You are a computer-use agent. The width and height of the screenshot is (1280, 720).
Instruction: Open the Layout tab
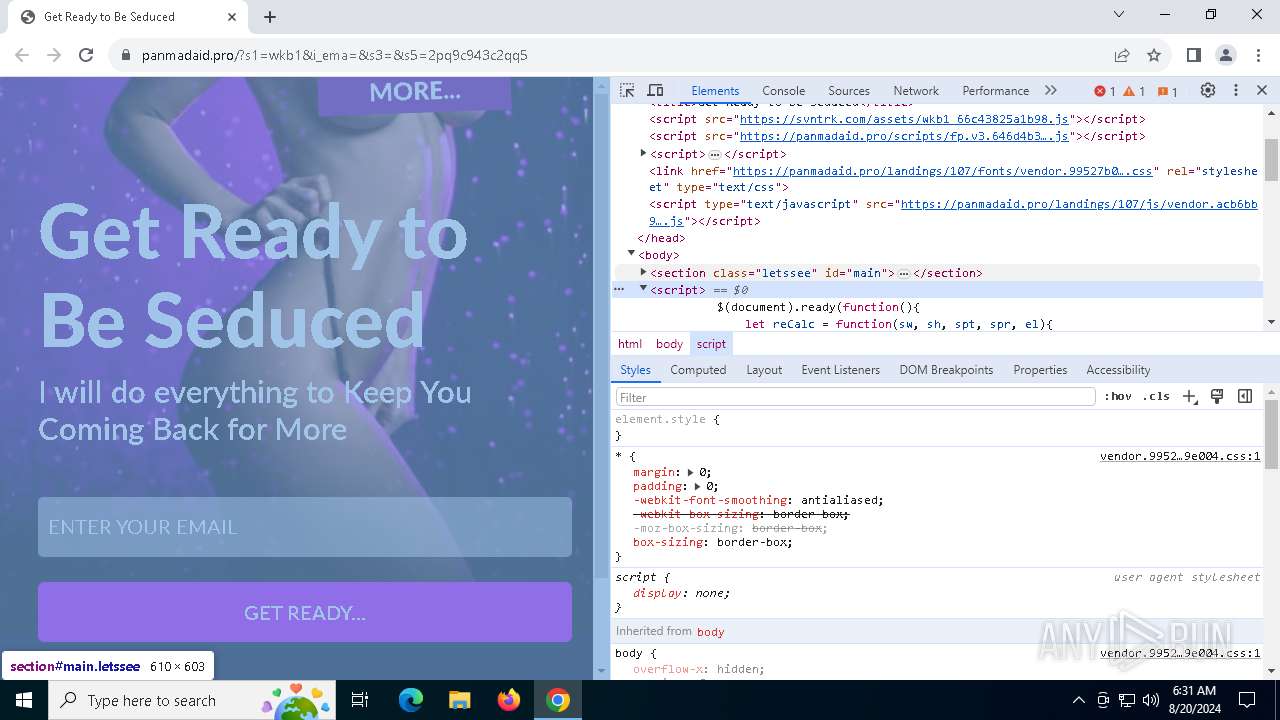[764, 369]
